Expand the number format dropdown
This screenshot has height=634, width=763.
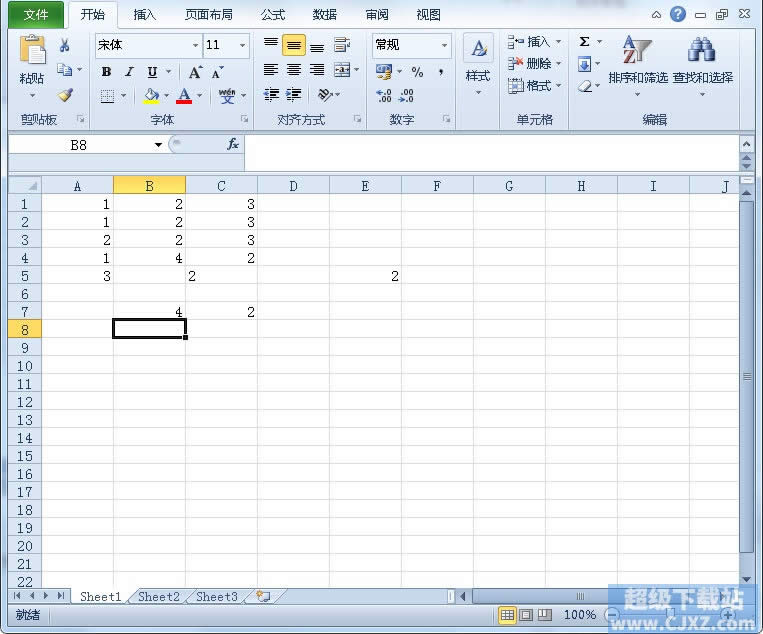pyautogui.click(x=444, y=45)
